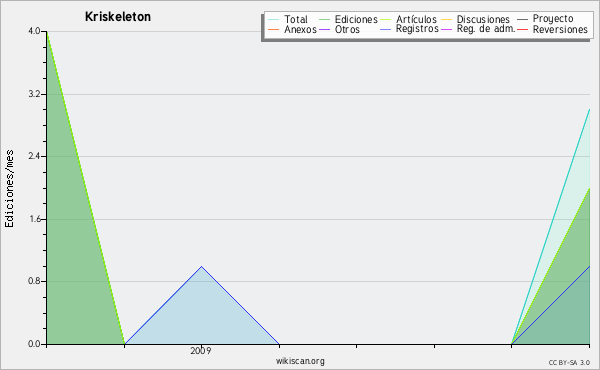Image resolution: width=600 pixels, height=370 pixels.
Task: Click the wikiscan.org footer text
Action: click(300, 361)
